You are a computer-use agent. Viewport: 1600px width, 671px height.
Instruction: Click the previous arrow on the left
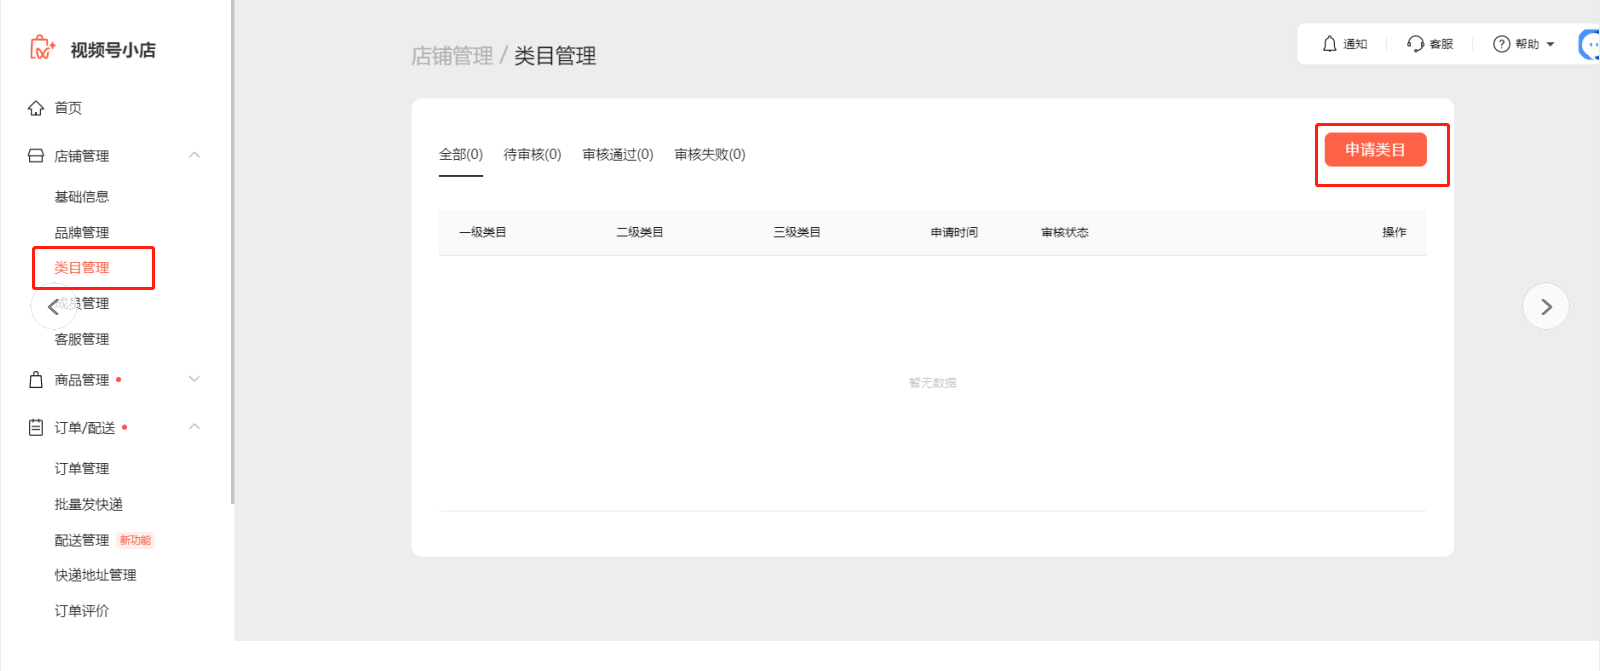point(53,307)
